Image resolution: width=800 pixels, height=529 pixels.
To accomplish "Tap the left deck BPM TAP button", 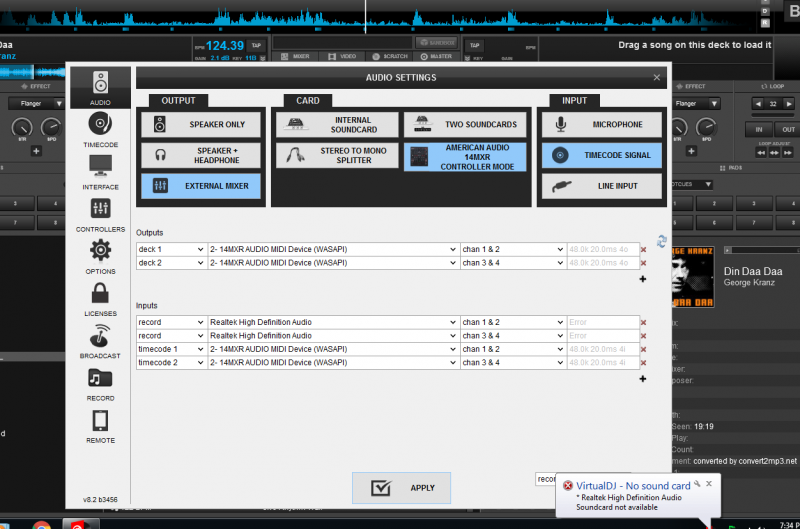I will click(256, 45).
